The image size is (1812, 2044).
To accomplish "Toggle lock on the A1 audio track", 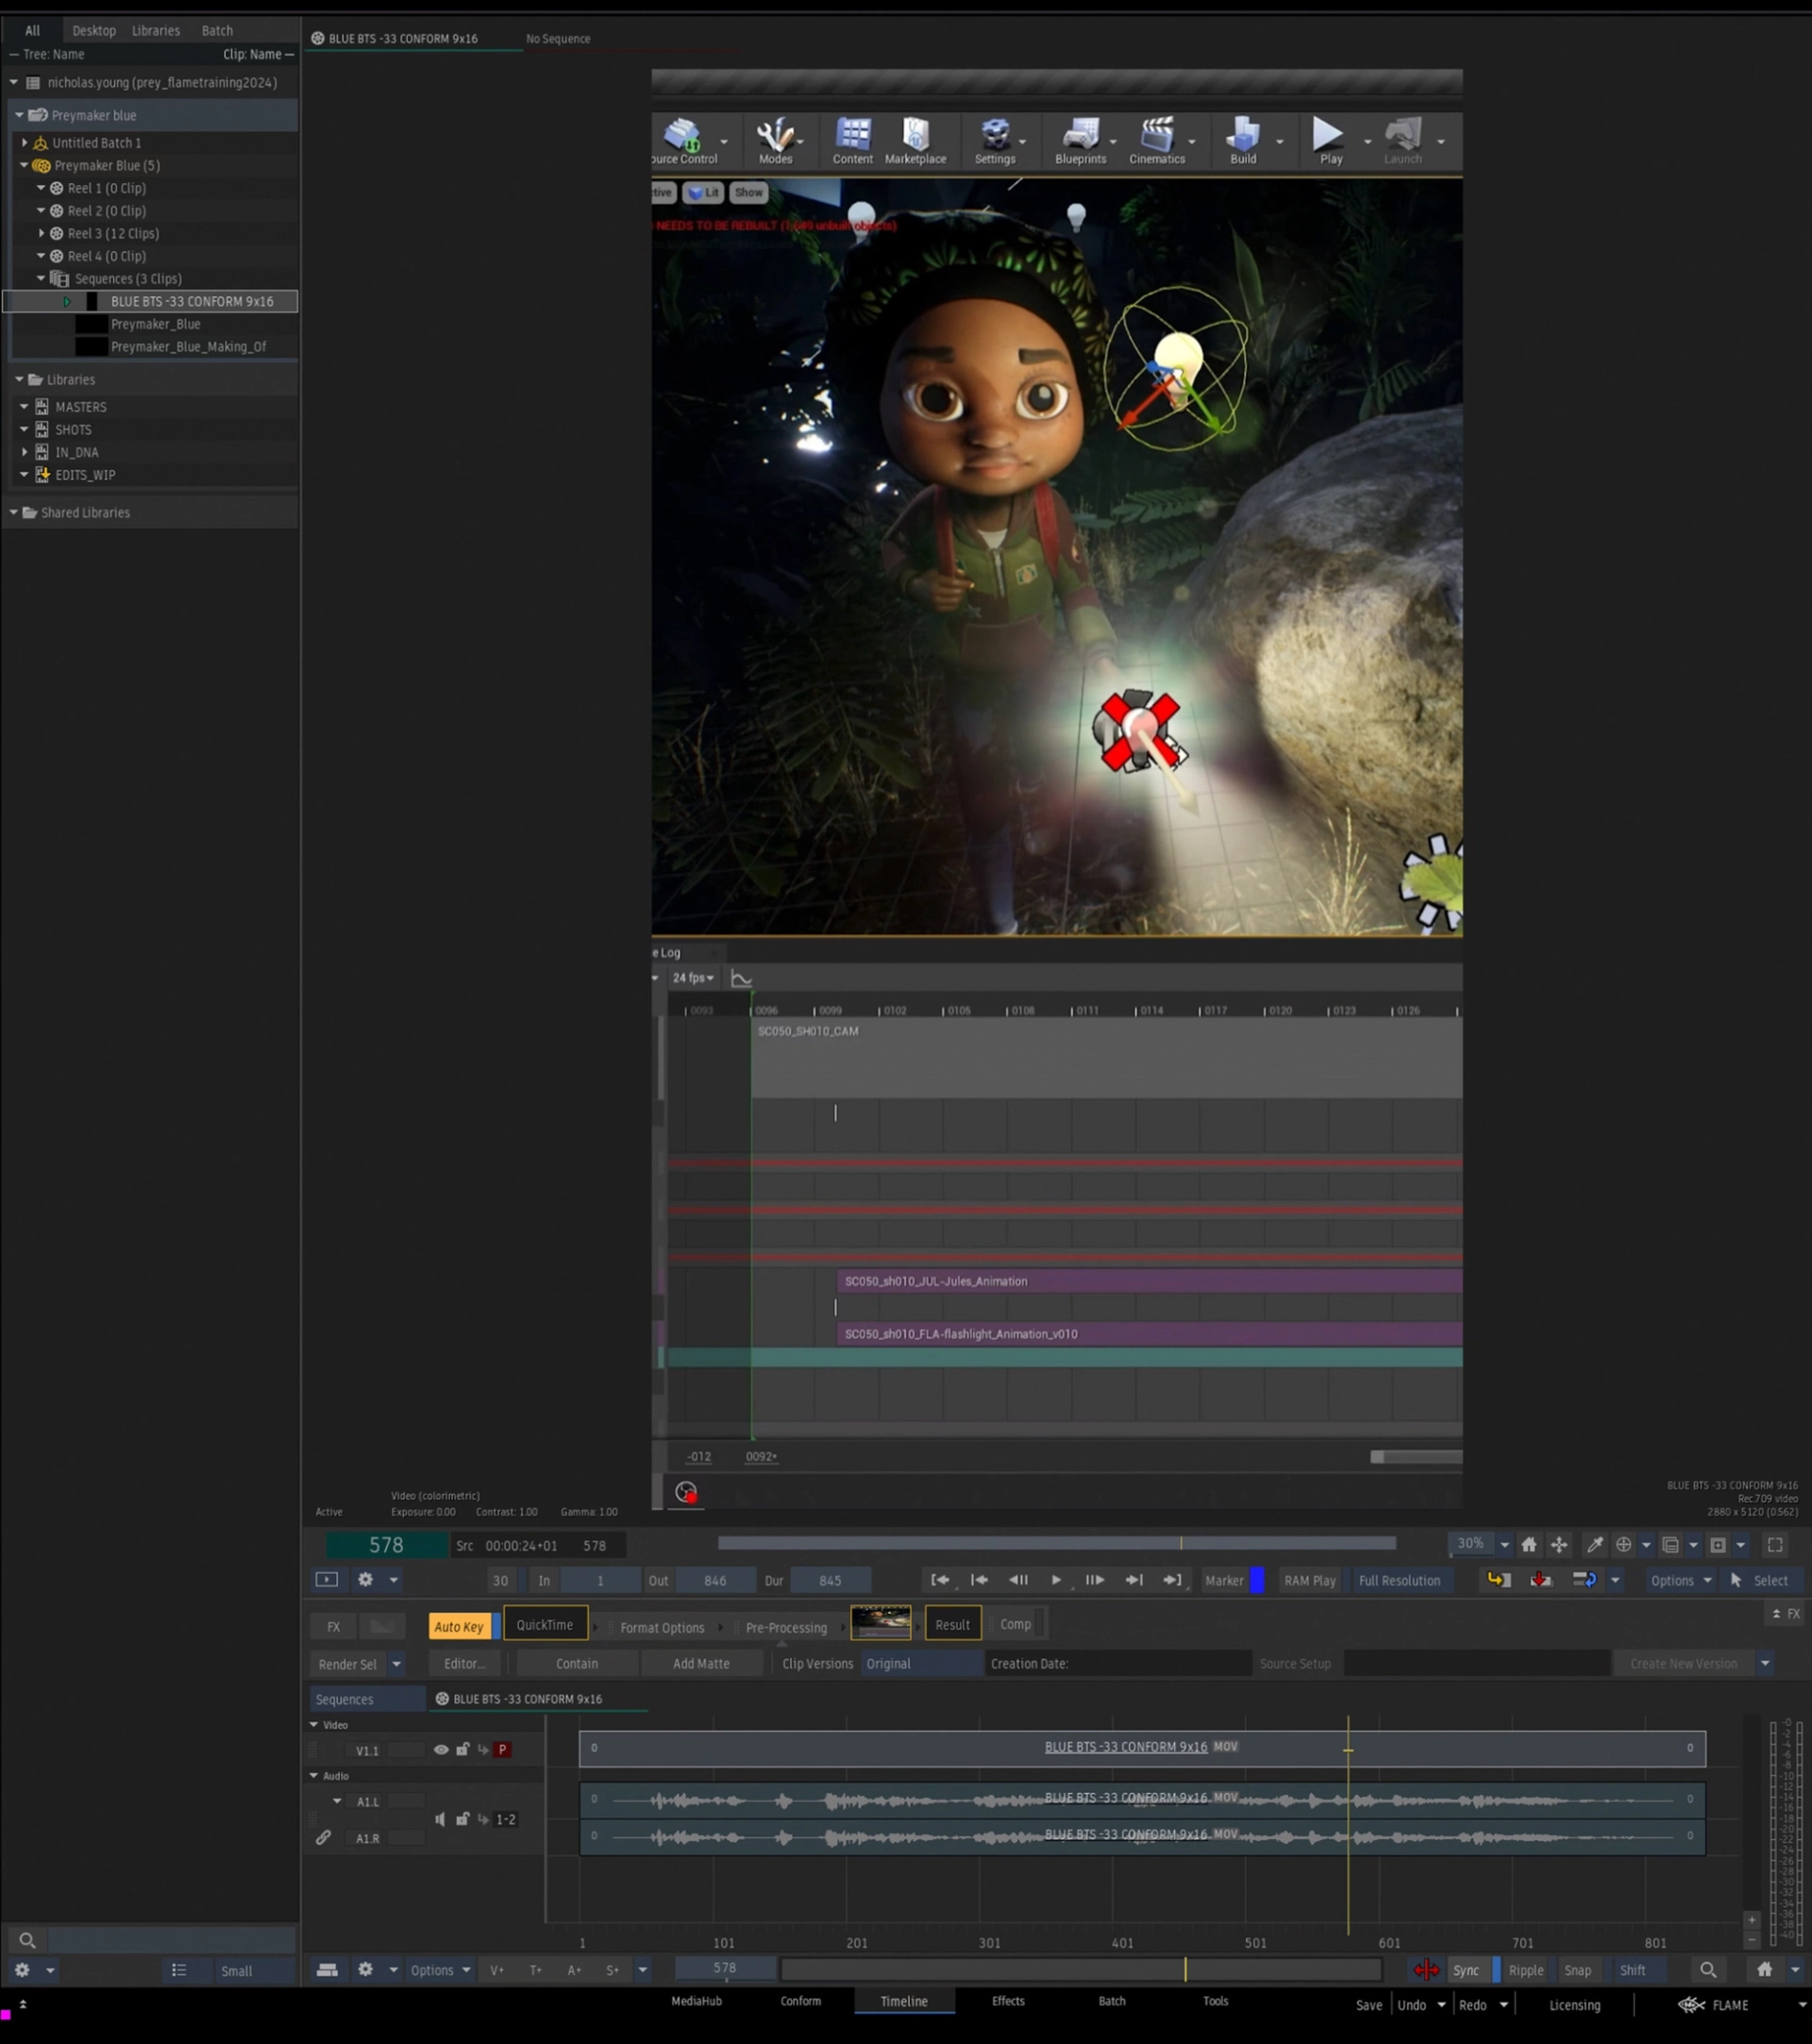I will point(463,1819).
